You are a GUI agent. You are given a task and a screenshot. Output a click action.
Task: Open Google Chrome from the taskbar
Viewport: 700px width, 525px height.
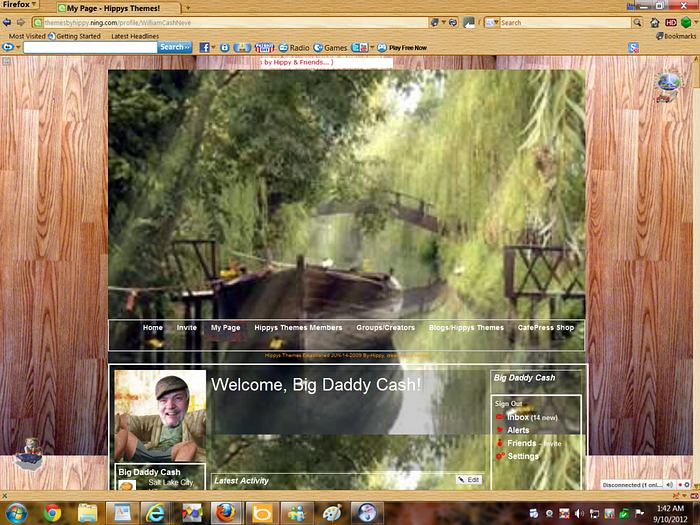(52, 512)
